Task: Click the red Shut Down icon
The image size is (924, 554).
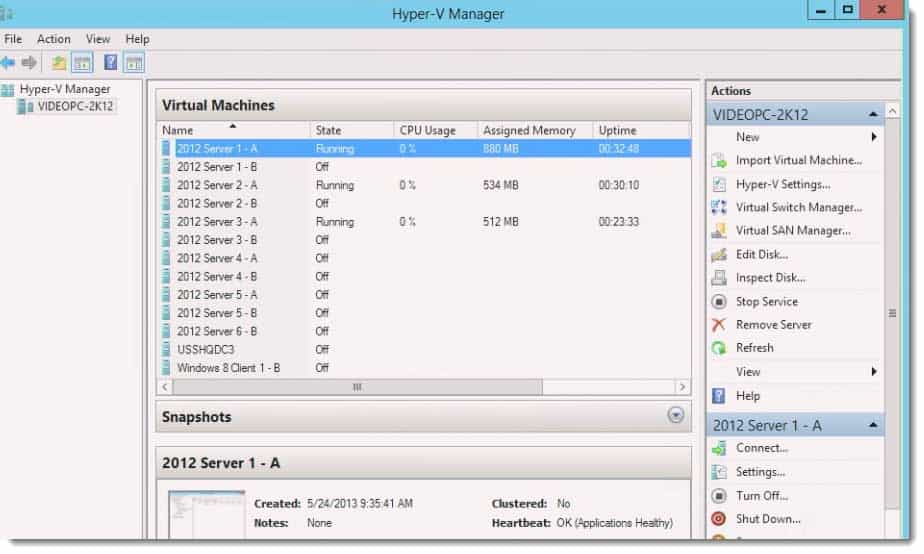Action: click(x=719, y=519)
